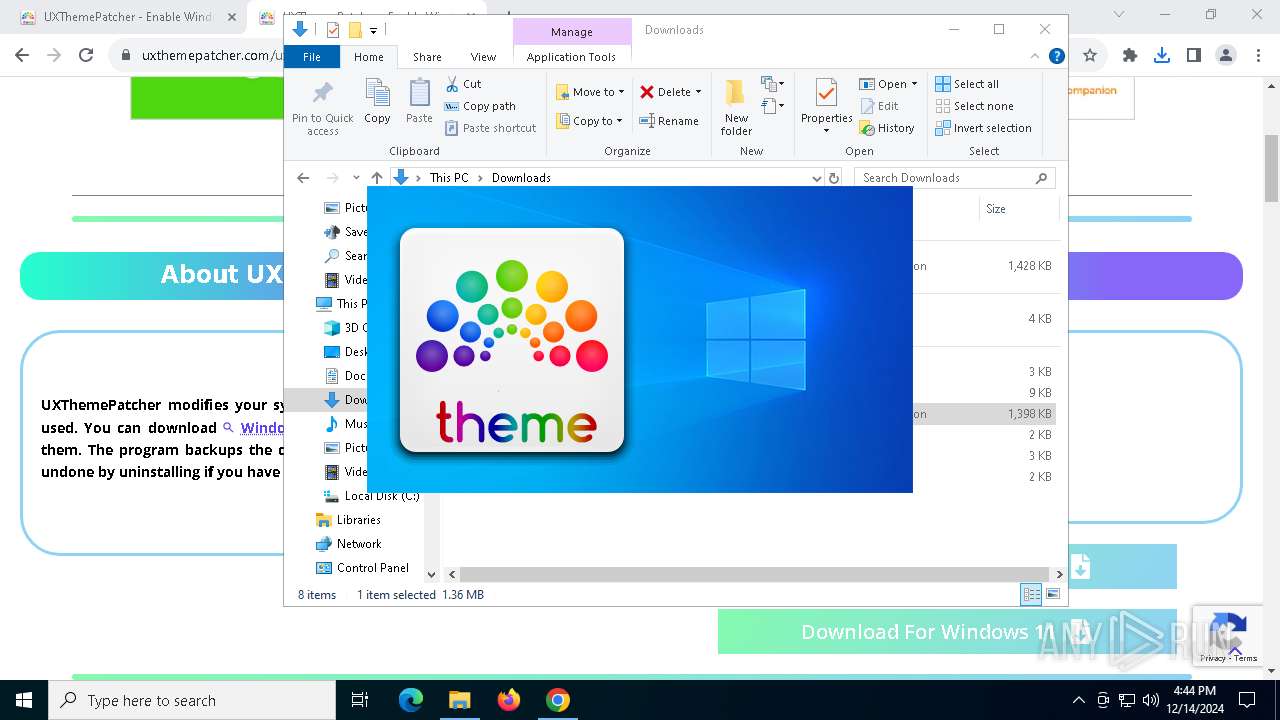Image resolution: width=1280 pixels, height=720 pixels.
Task: Switch to the View ribbon tab
Action: [483, 57]
